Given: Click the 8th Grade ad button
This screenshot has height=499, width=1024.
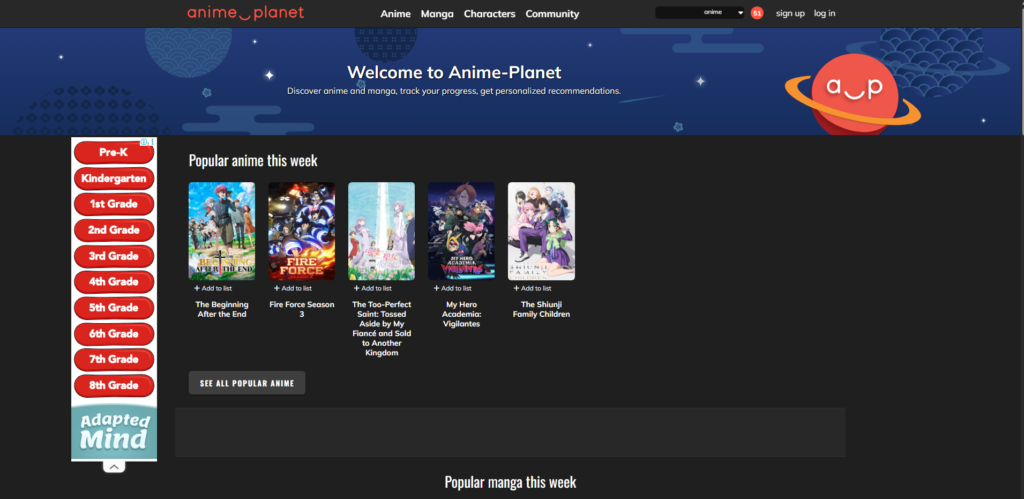Looking at the screenshot, I should (114, 385).
